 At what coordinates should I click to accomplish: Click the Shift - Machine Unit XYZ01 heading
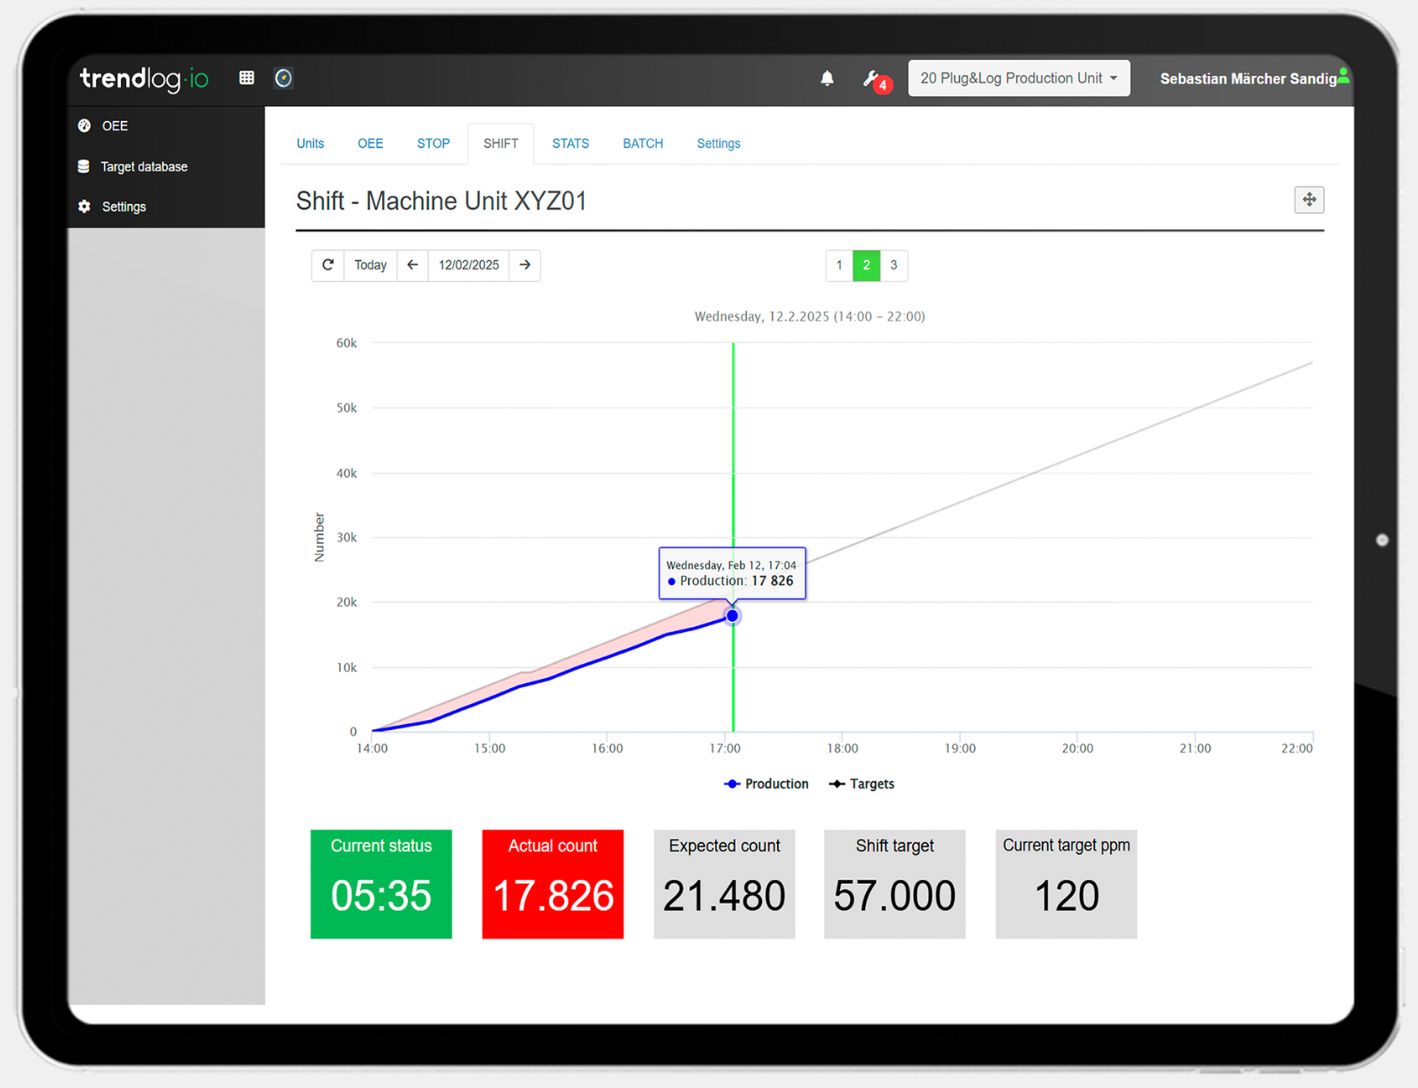(x=441, y=201)
